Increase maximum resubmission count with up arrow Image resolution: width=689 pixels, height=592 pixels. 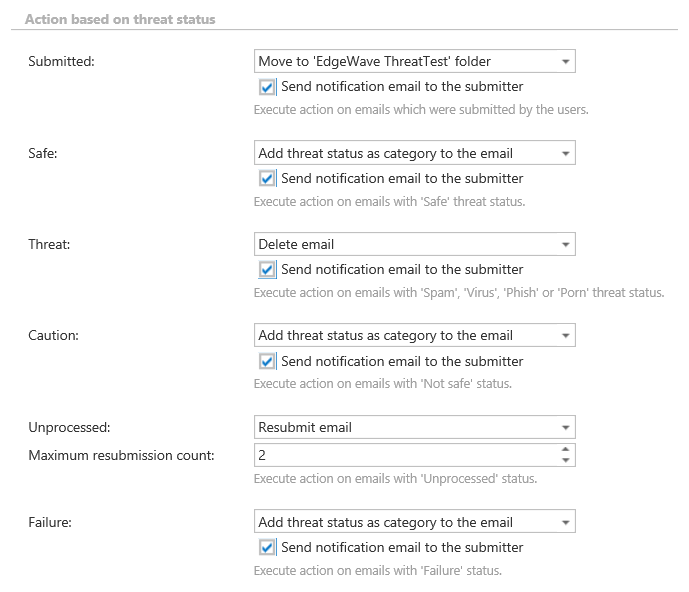(x=565, y=449)
